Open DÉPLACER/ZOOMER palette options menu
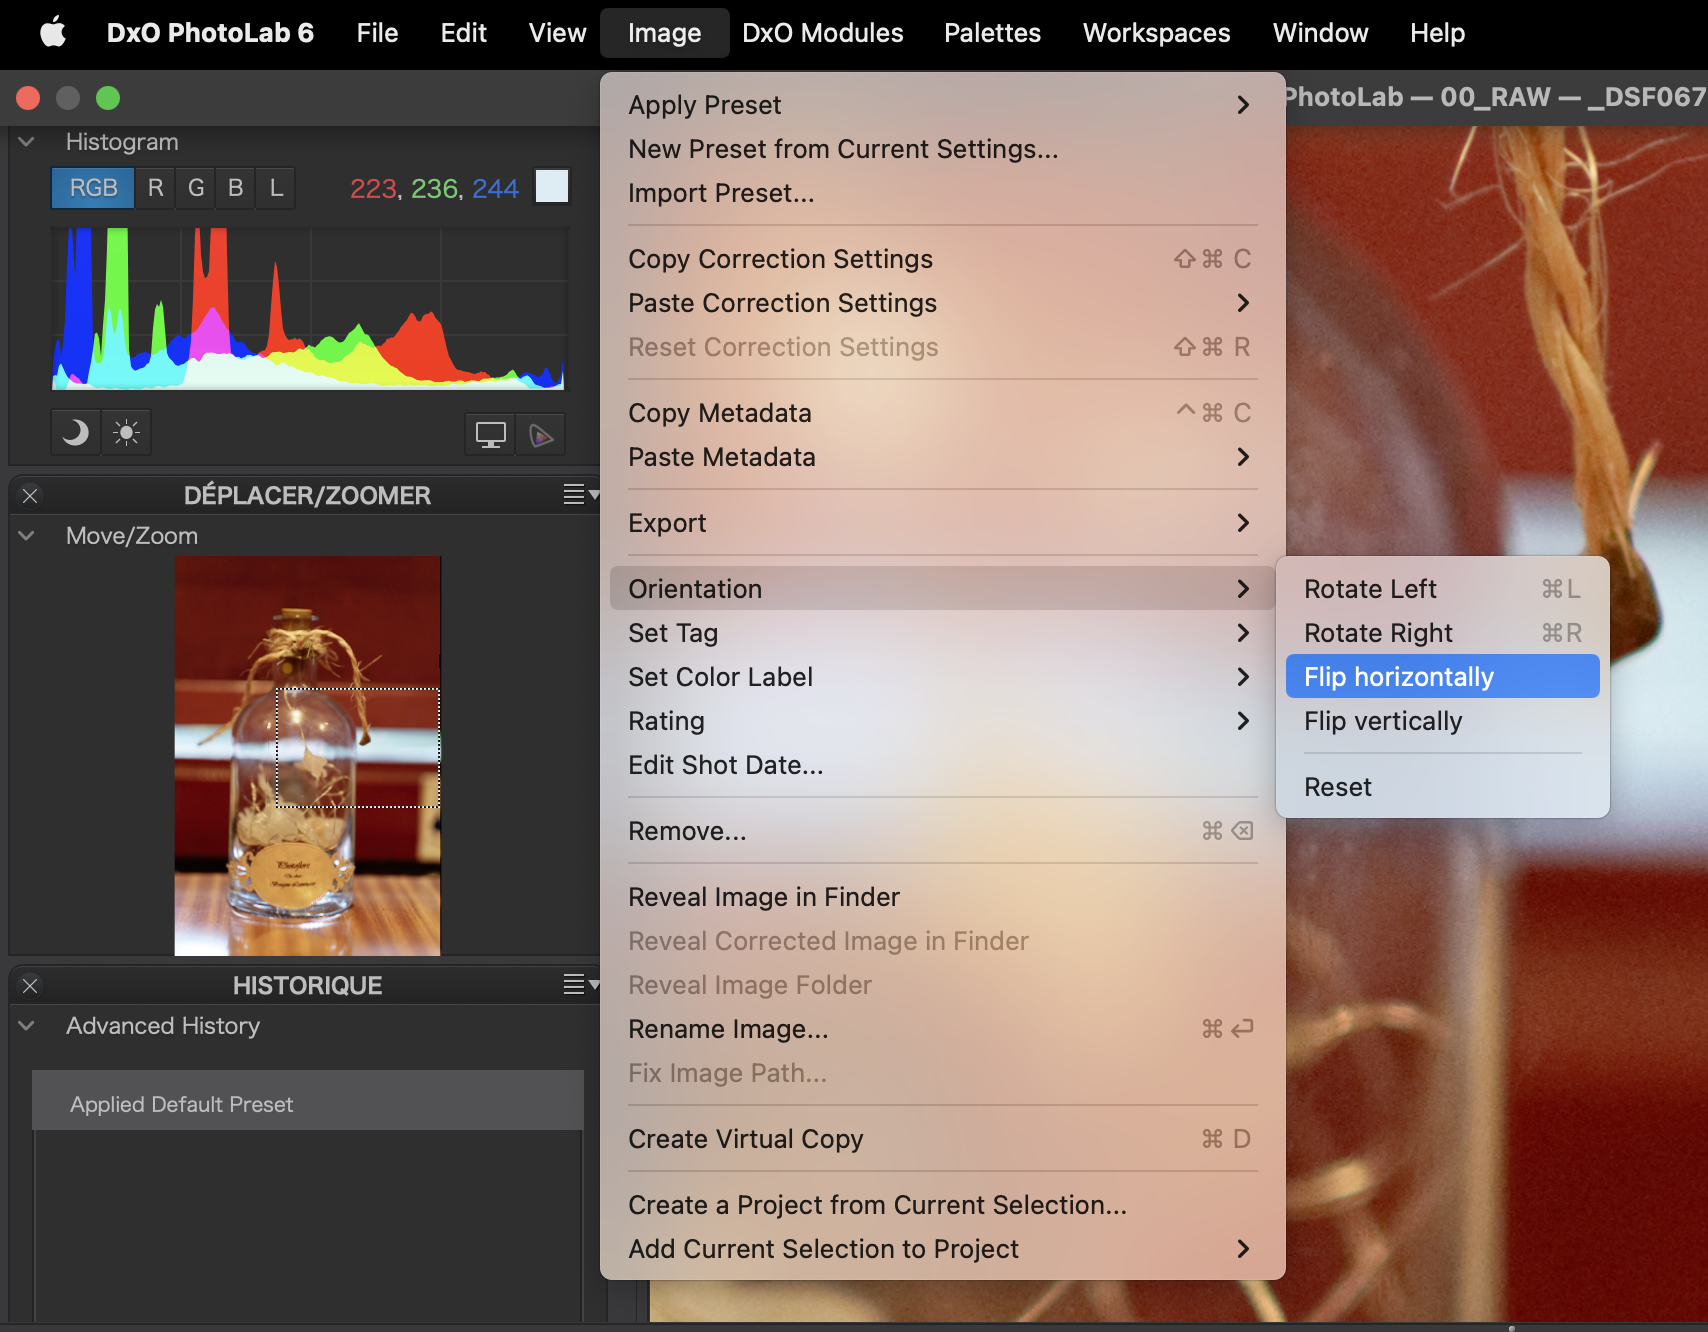 pyautogui.click(x=579, y=495)
